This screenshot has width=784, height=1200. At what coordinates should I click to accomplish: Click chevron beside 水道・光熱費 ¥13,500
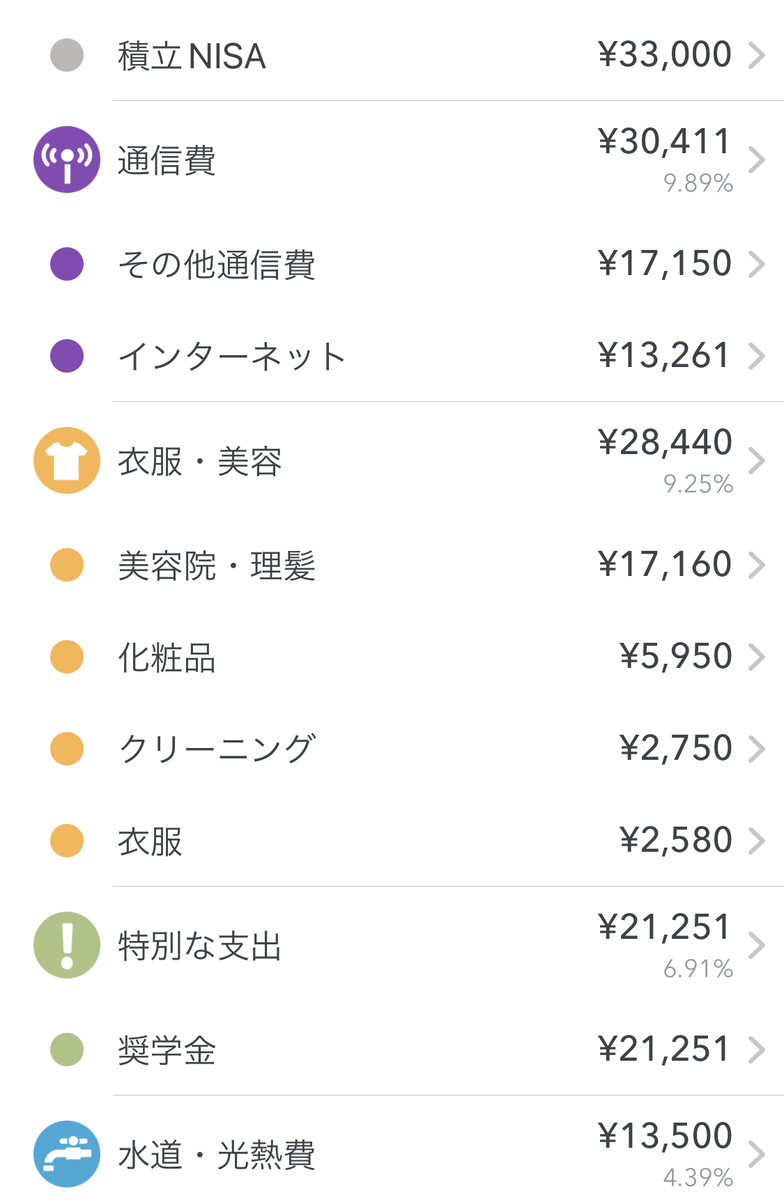[x=757, y=1154]
